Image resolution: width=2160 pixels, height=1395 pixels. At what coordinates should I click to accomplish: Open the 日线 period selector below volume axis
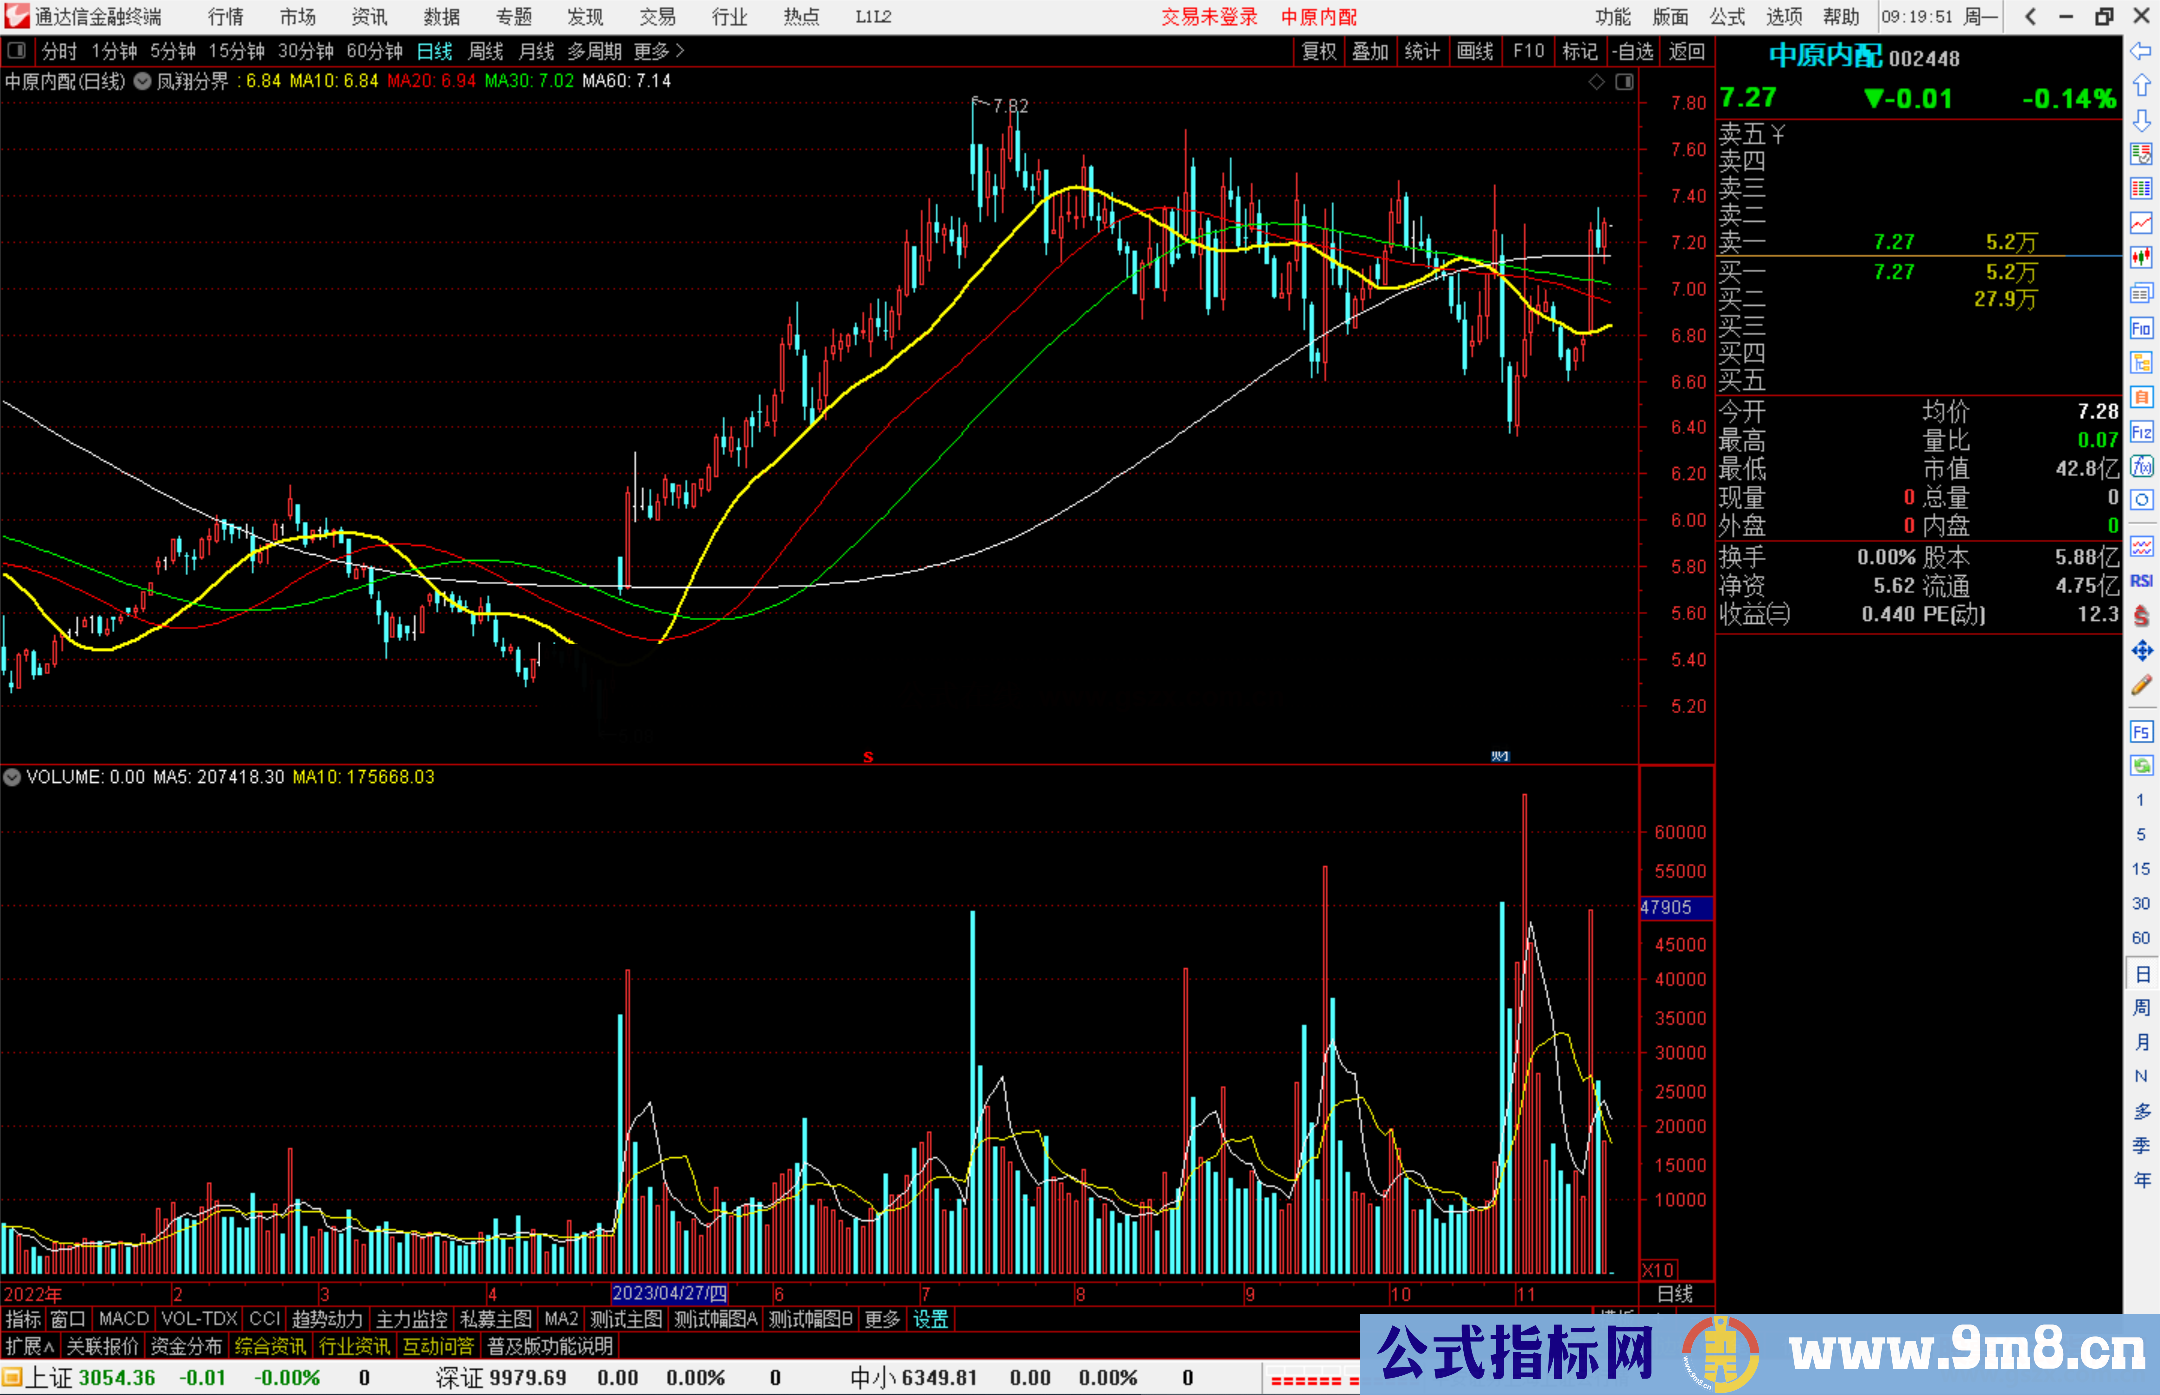tap(1675, 1294)
